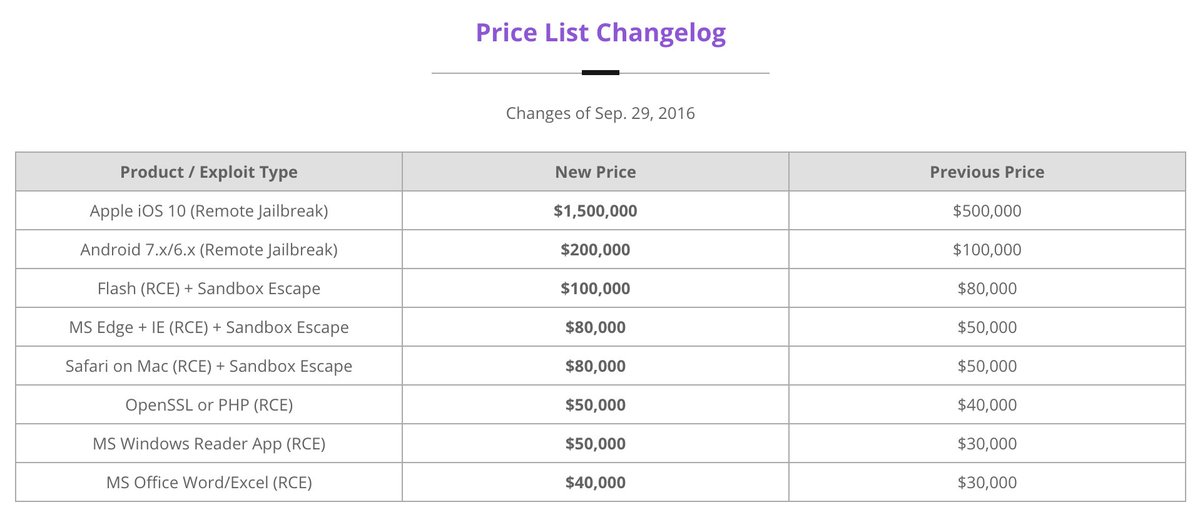Click the Product / Exploit Type column header
This screenshot has height=512, width=1200.
(208, 172)
